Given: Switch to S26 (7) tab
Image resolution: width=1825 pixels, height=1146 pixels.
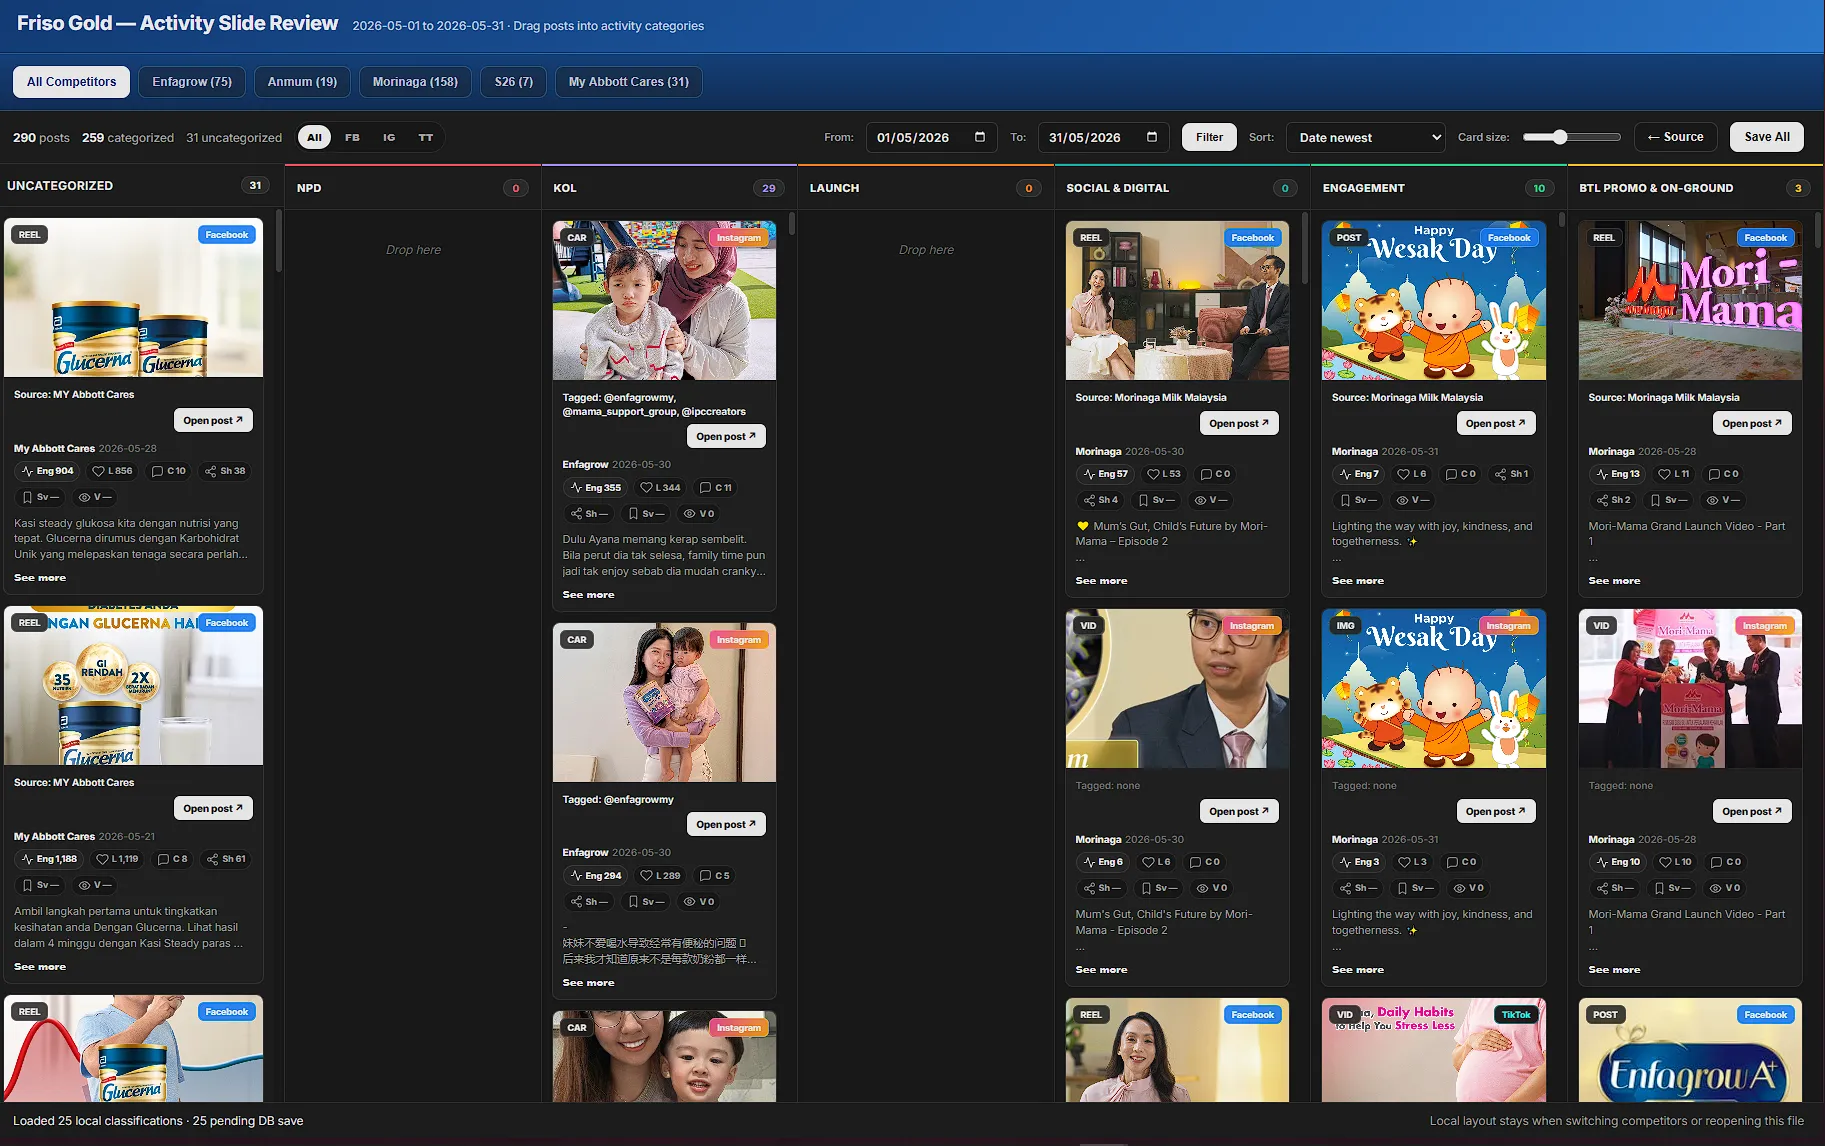Looking at the screenshot, I should pos(514,82).
